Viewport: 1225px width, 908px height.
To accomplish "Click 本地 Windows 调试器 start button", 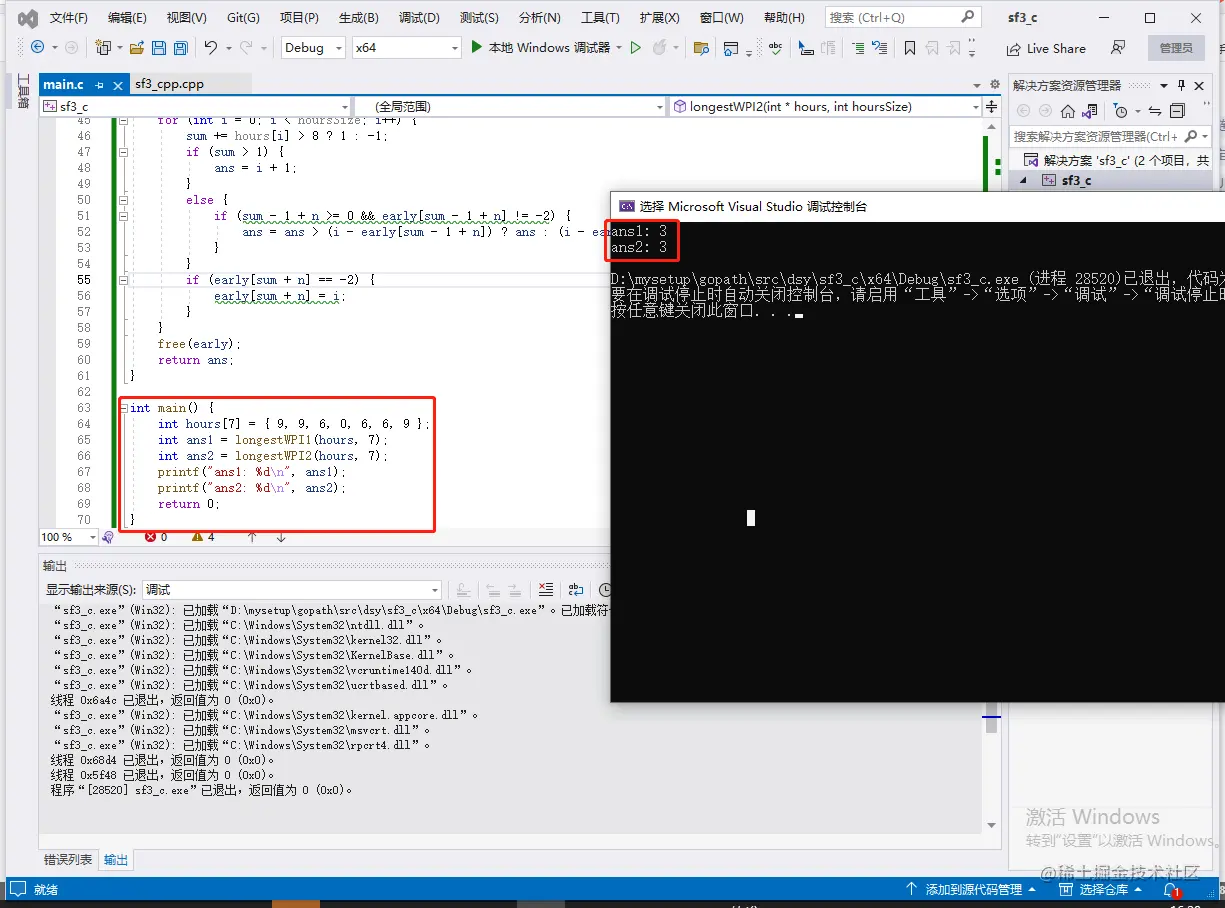I will 540,47.
